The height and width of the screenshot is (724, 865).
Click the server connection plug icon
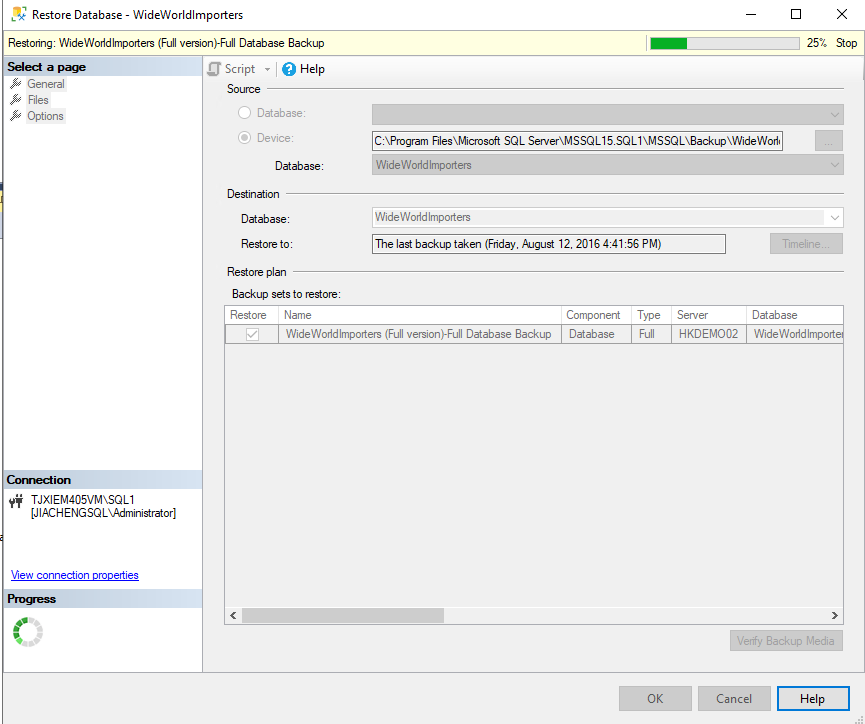[x=16, y=500]
